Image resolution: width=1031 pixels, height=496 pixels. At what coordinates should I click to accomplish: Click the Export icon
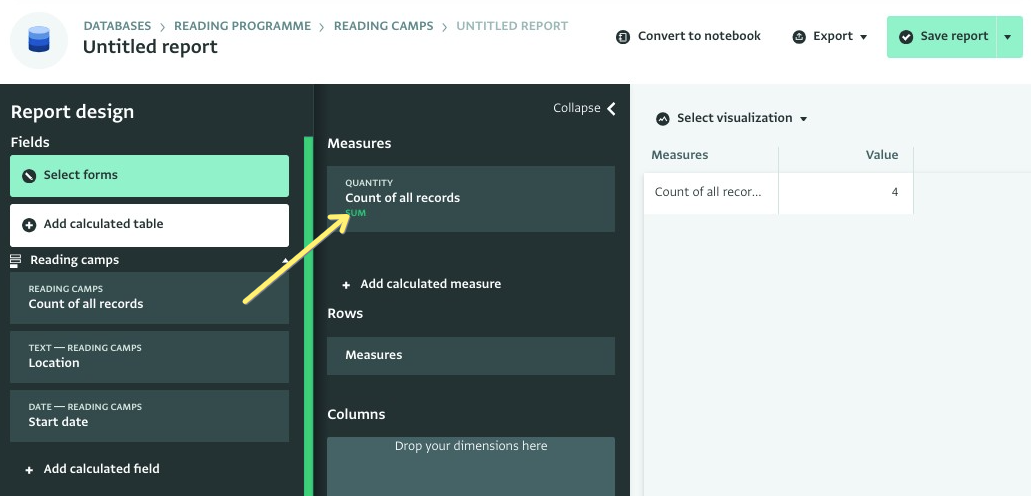(x=799, y=37)
